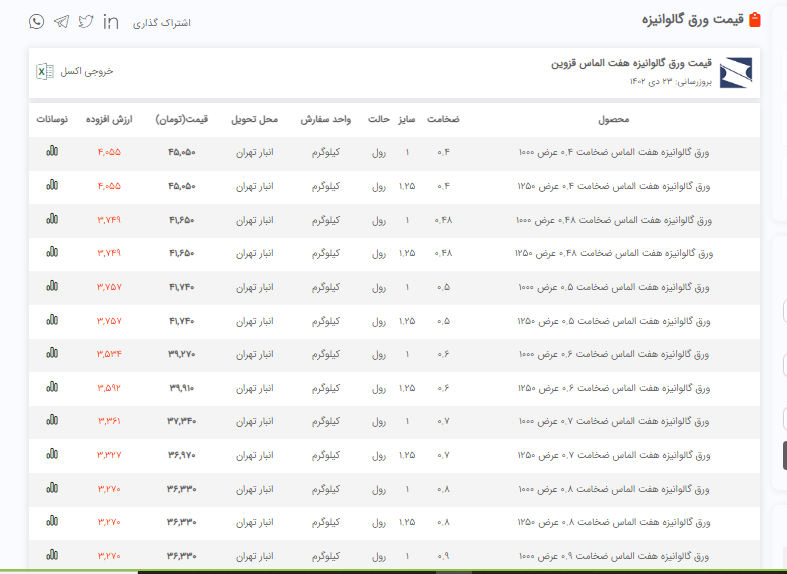Screen dimensions: 787x574
Task: Share page via LinkedIn icon
Action: point(111,22)
